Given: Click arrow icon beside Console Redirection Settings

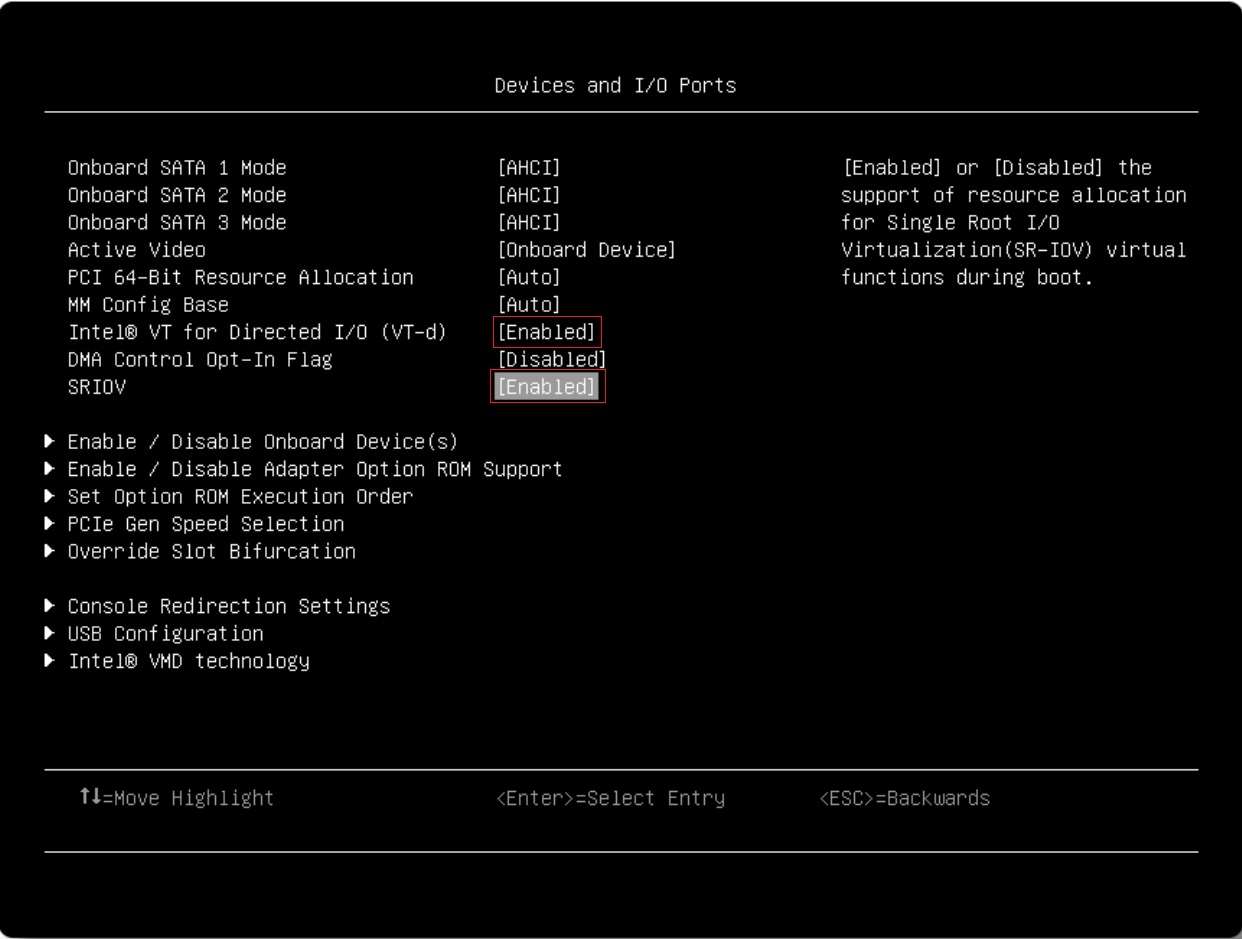Looking at the screenshot, I should (51, 607).
